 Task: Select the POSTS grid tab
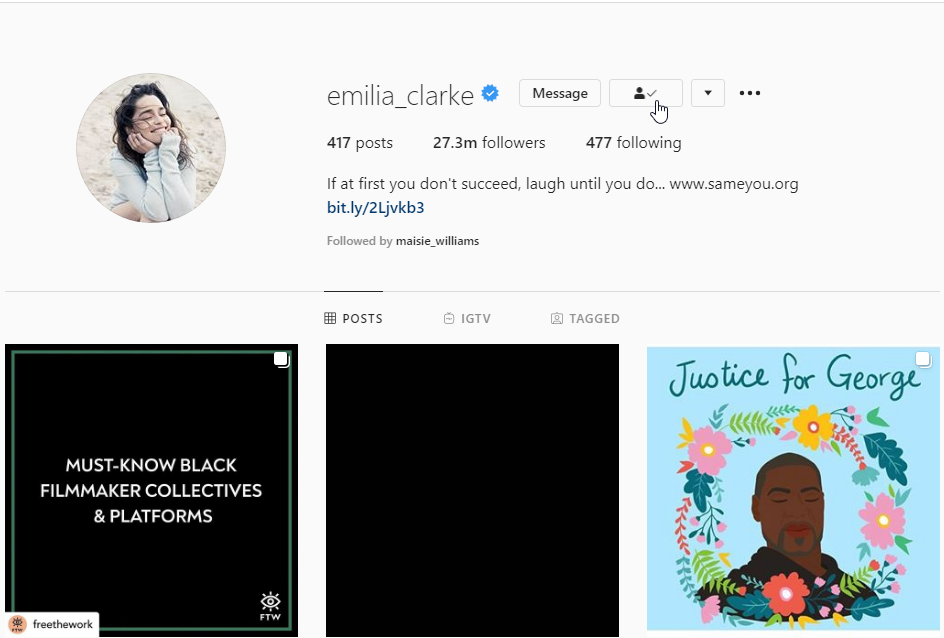[353, 318]
